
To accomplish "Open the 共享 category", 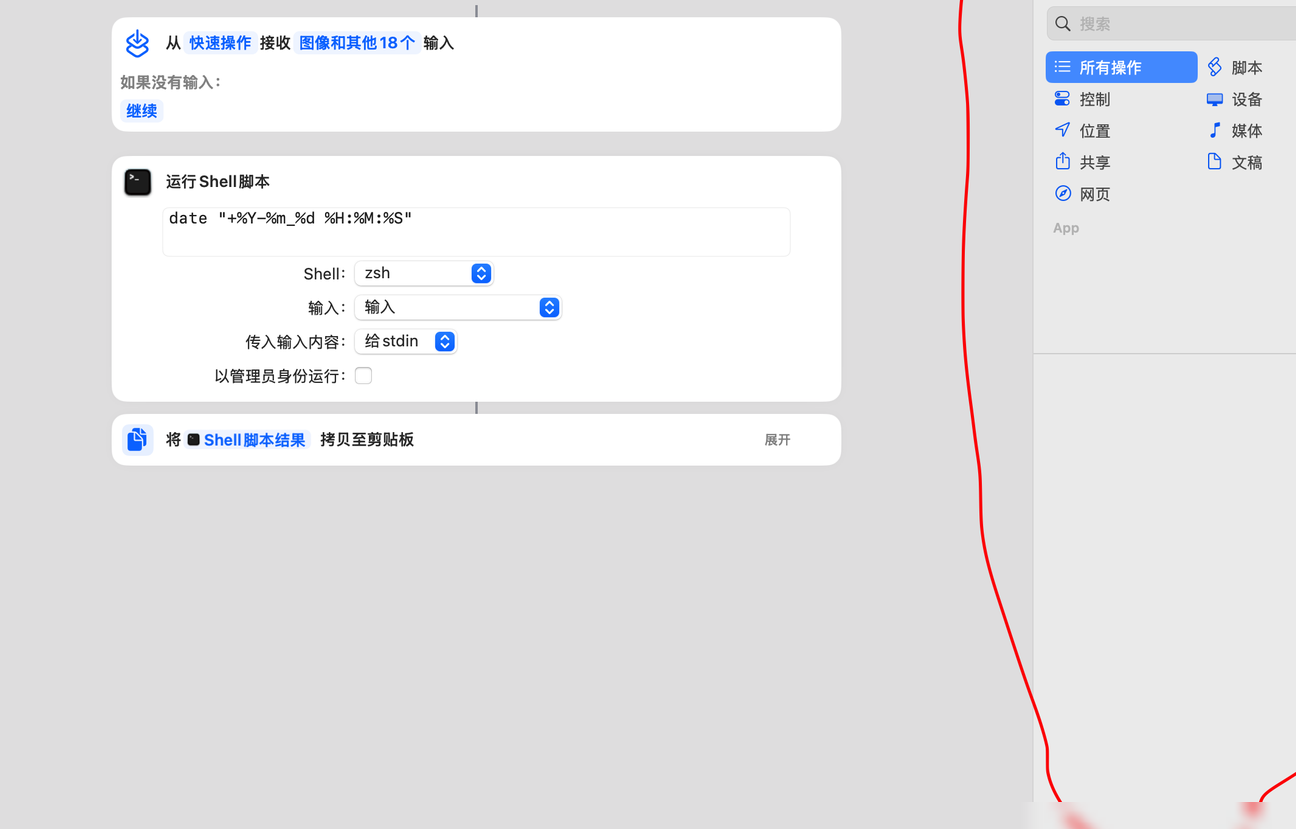I will click(1082, 162).
